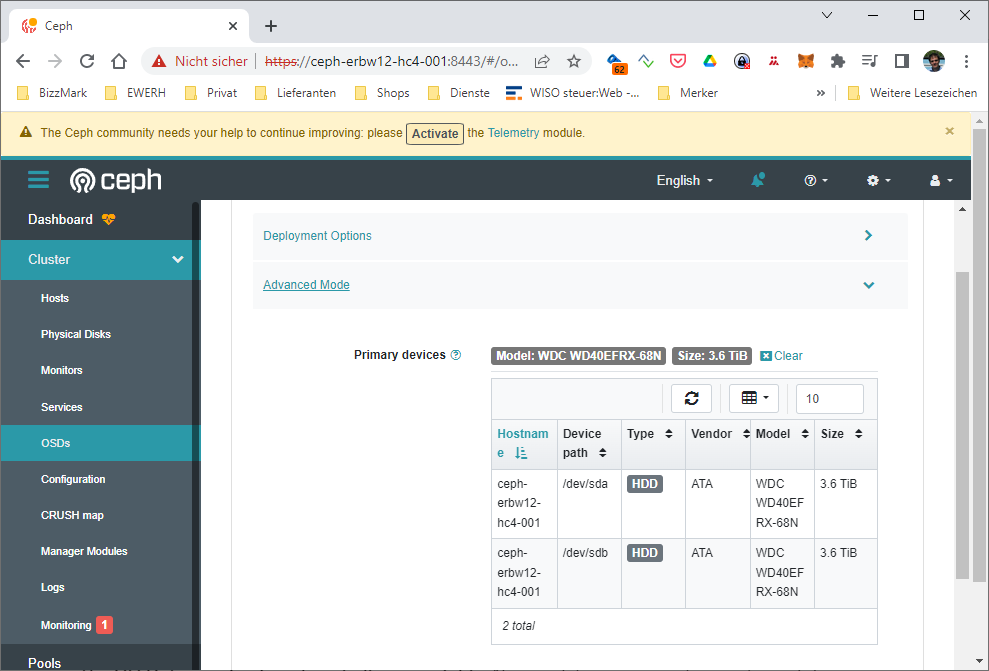The width and height of the screenshot is (989, 671).
Task: Sort the table by Size column
Action: (x=840, y=434)
